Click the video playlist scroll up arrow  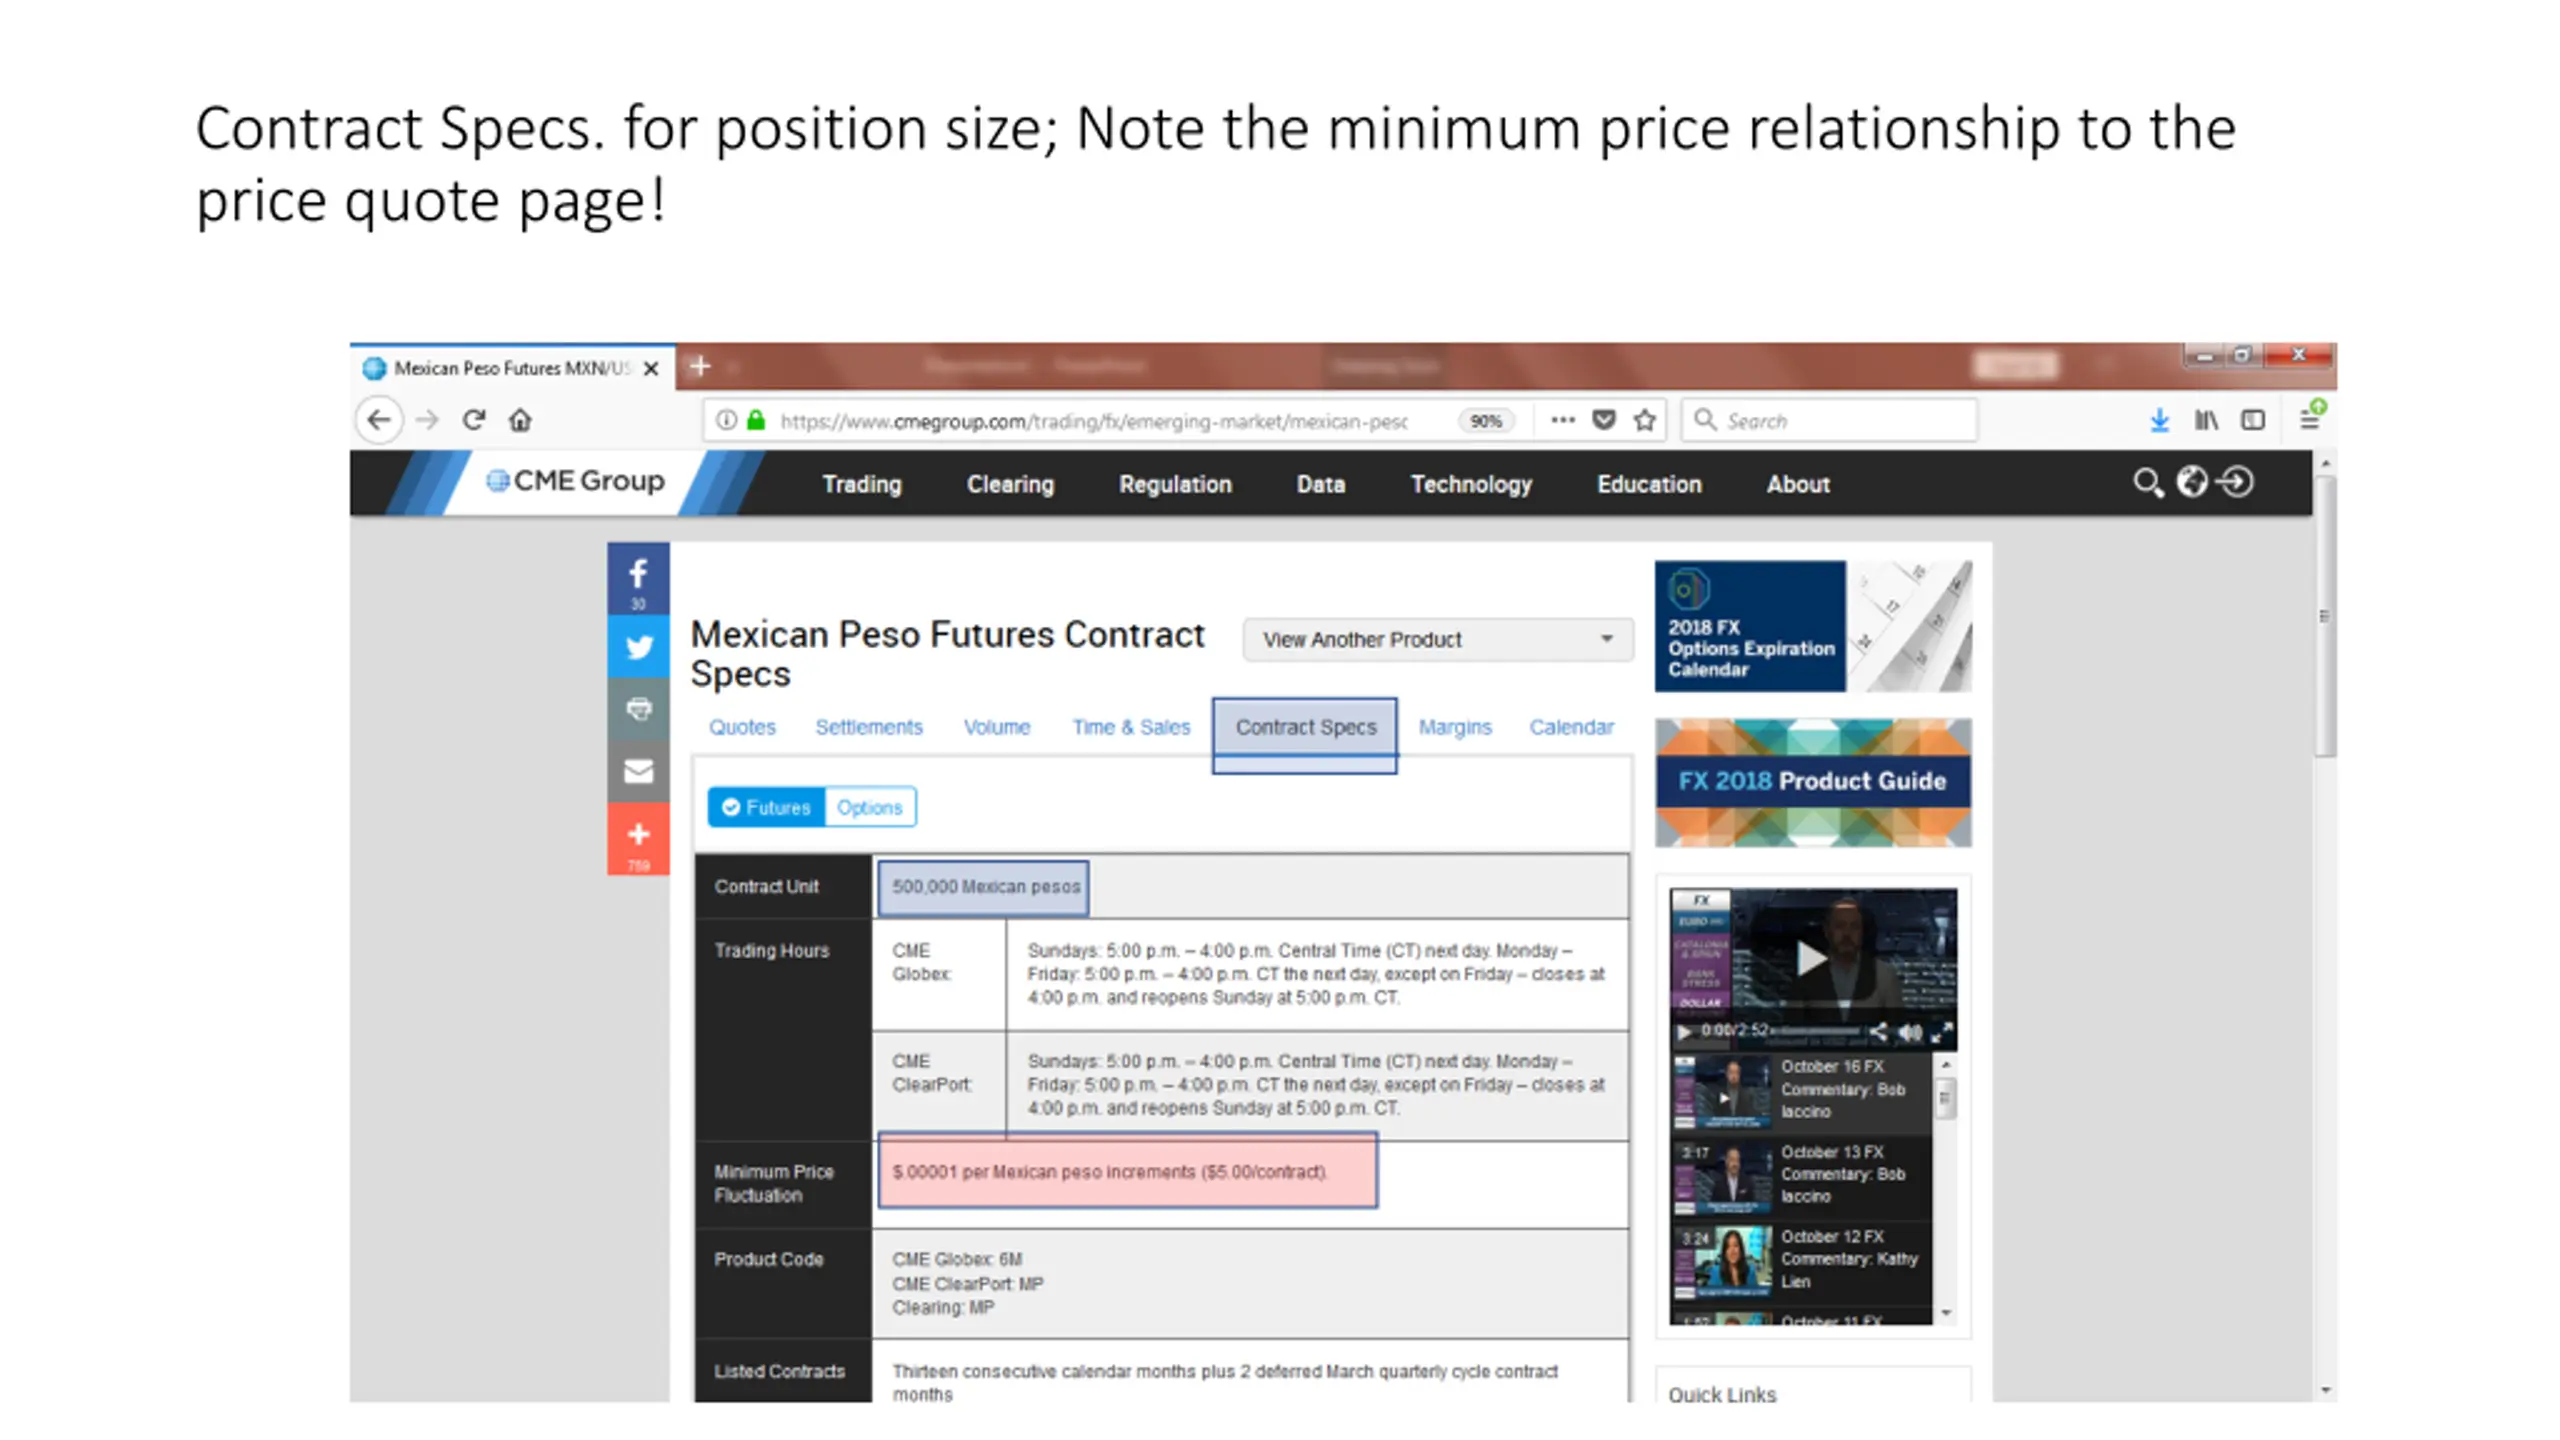coord(1945,1065)
